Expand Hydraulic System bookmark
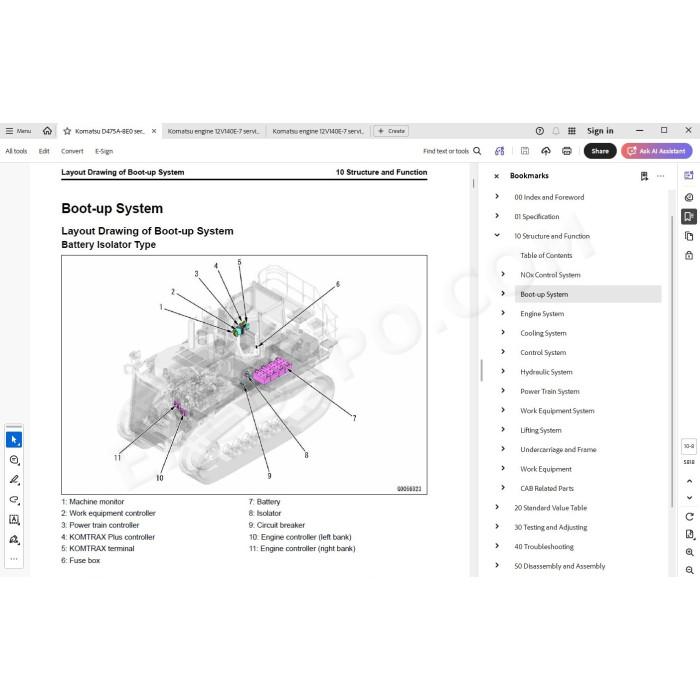 click(503, 371)
